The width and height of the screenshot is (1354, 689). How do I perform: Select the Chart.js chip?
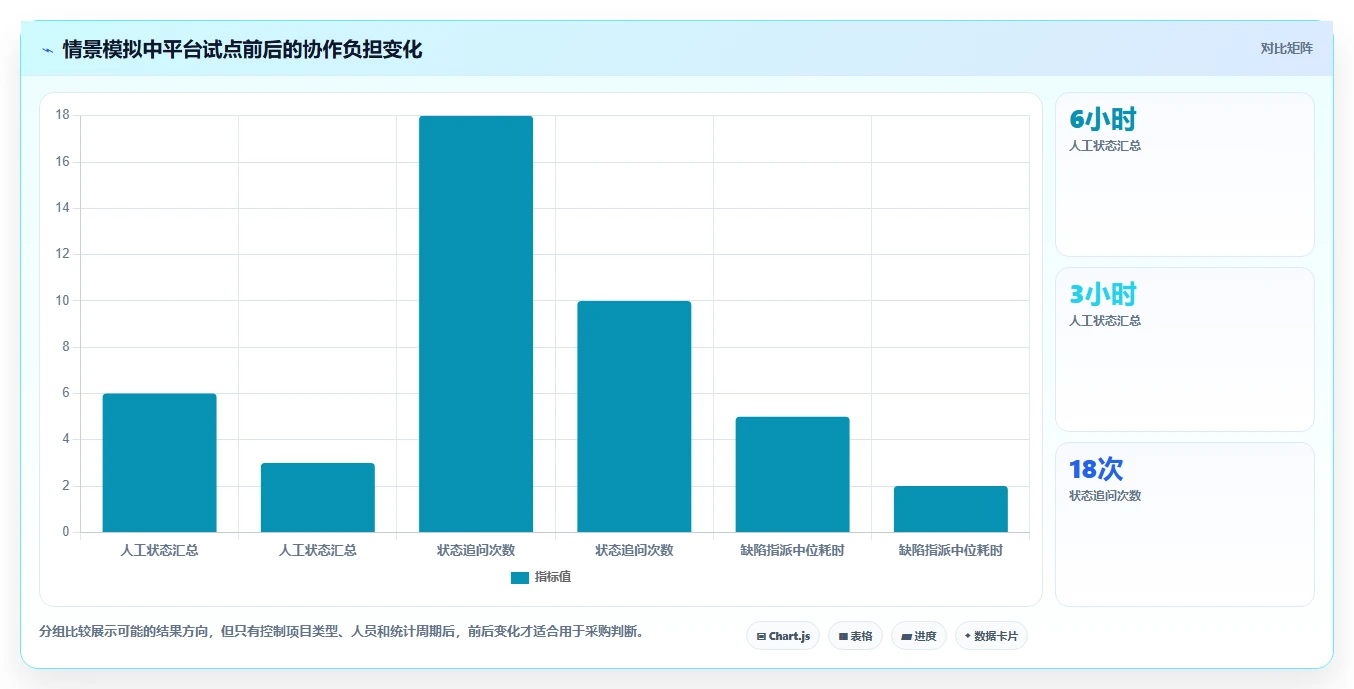pyautogui.click(x=783, y=636)
